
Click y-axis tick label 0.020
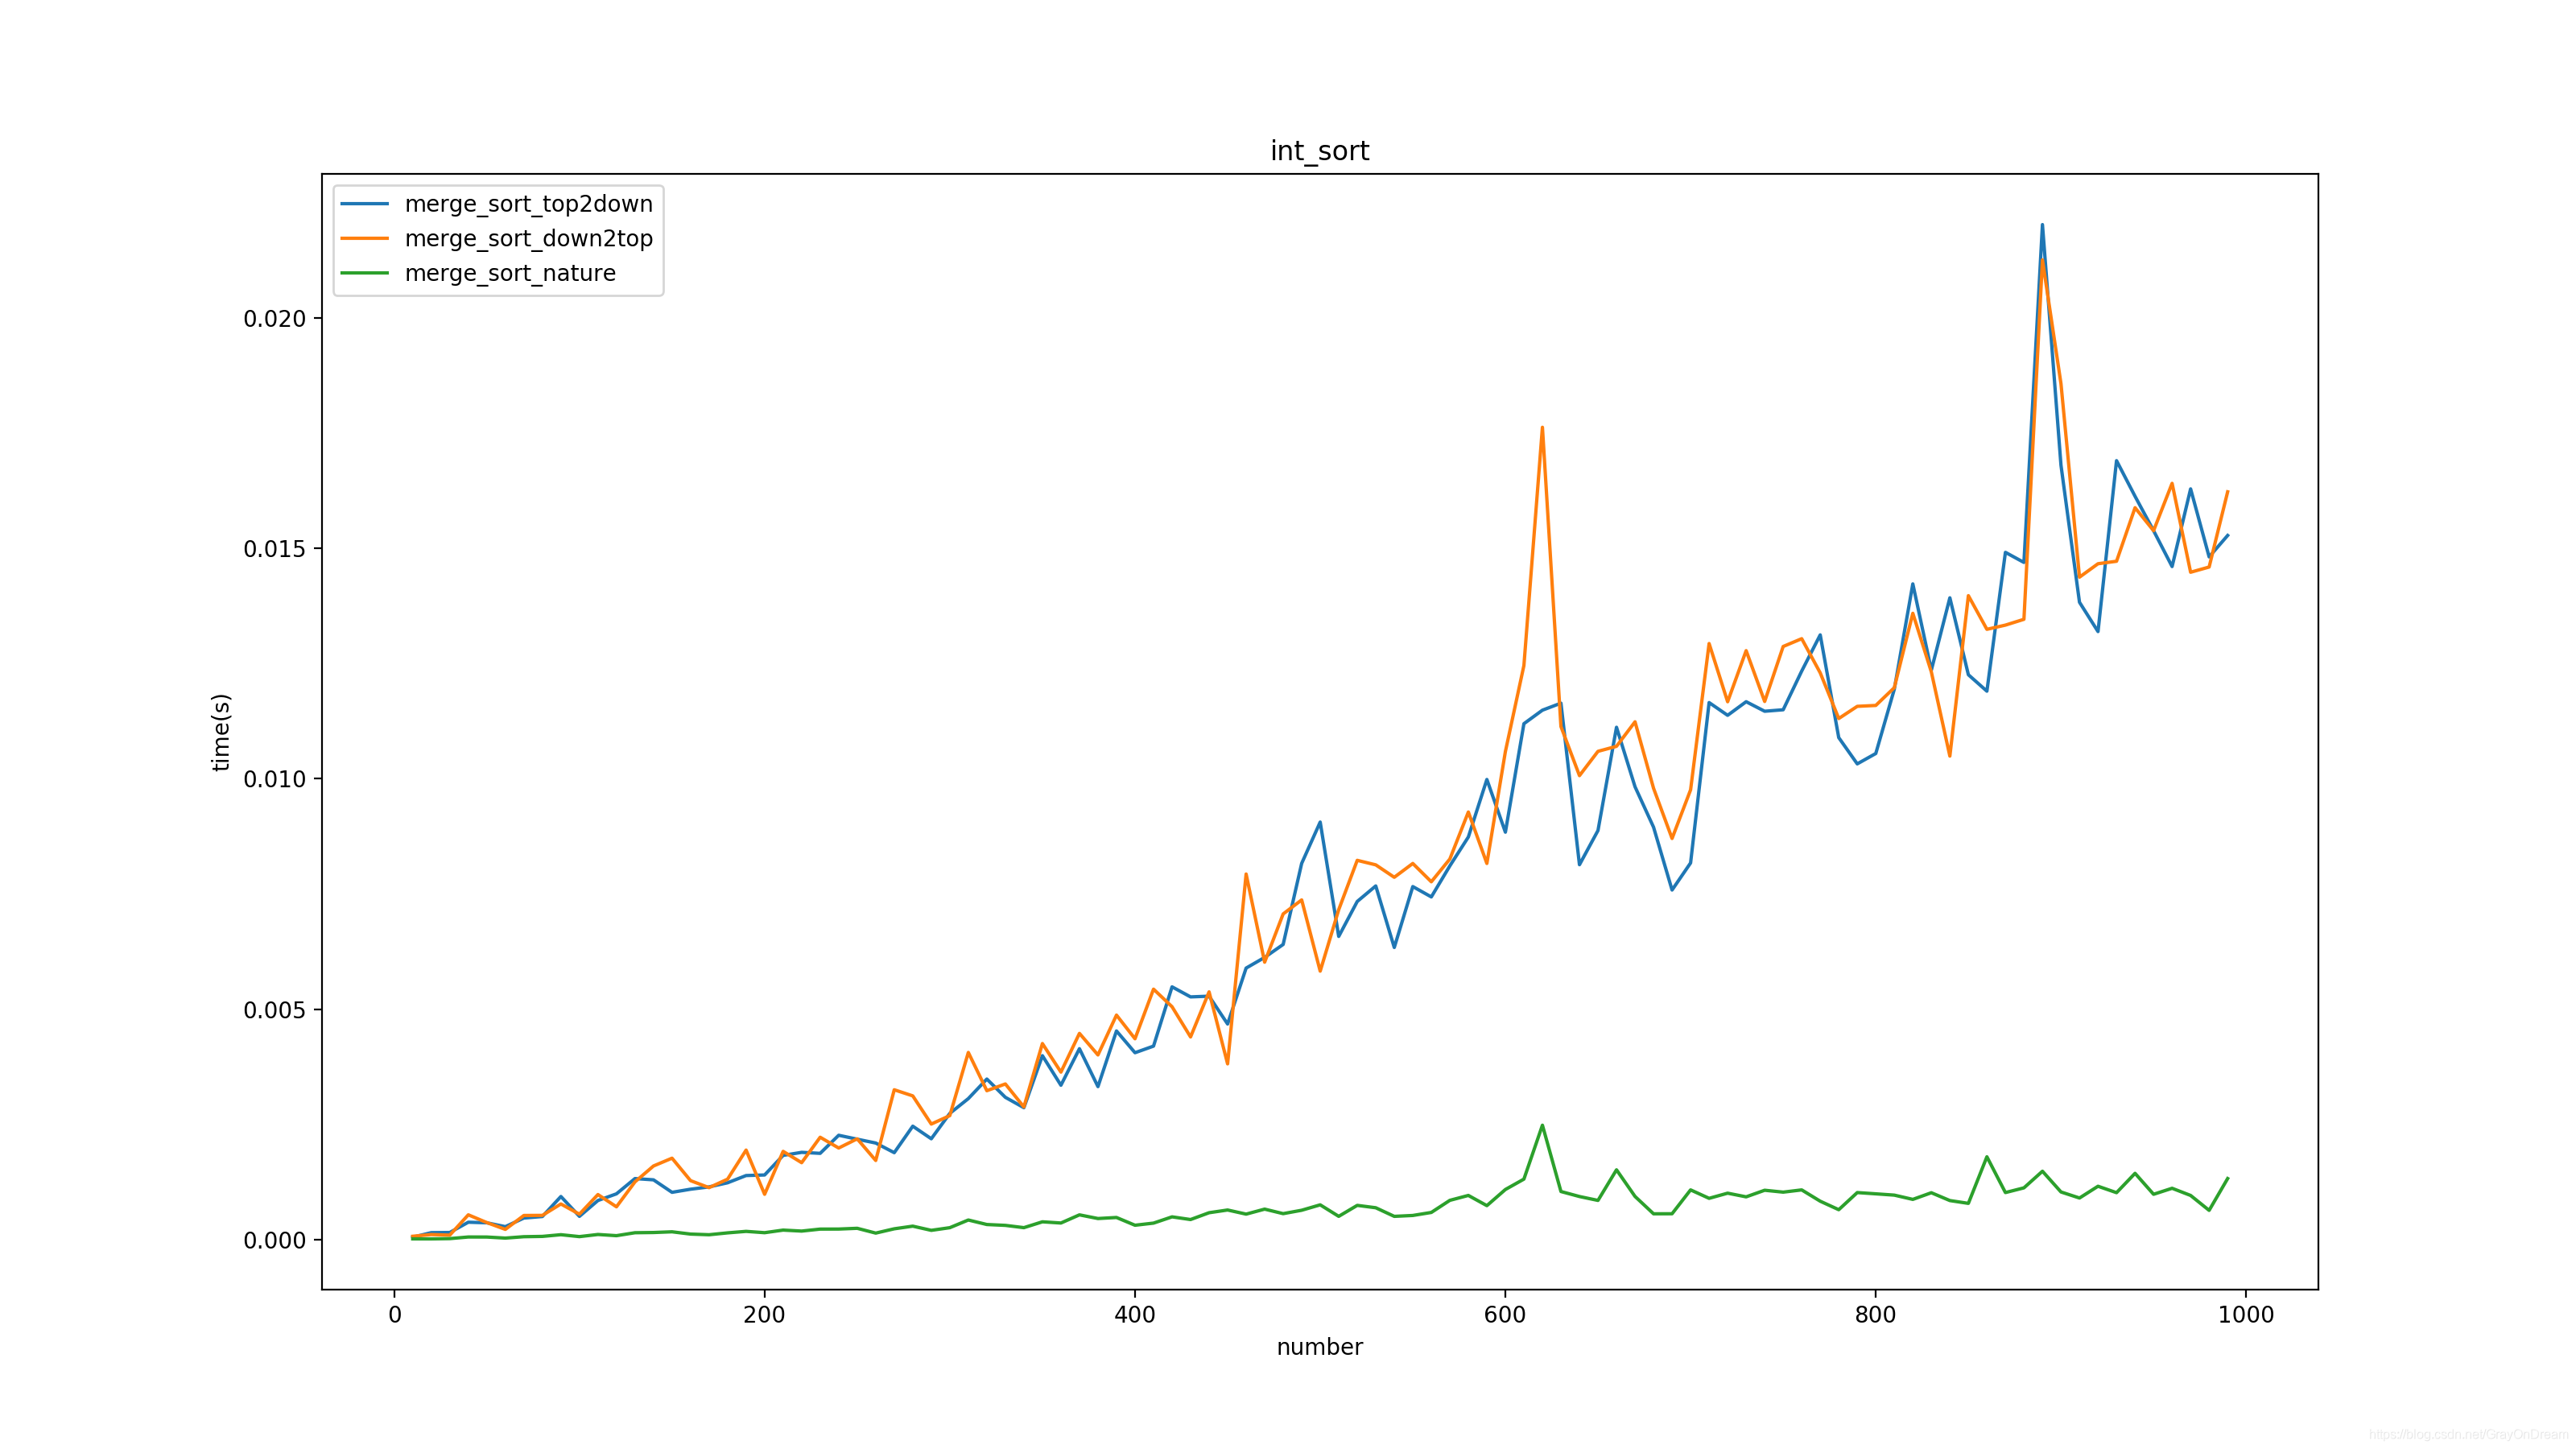point(274,318)
